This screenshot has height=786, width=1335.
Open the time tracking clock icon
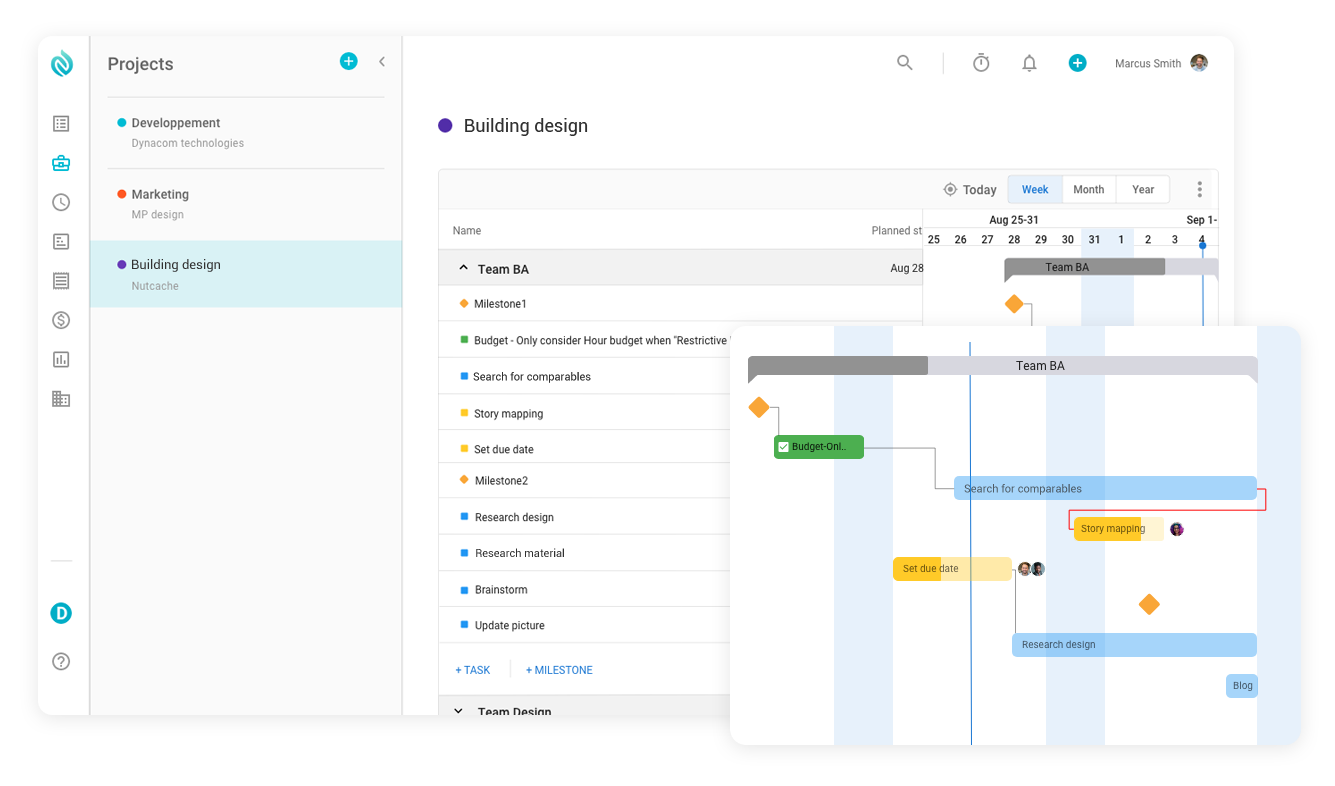click(61, 202)
